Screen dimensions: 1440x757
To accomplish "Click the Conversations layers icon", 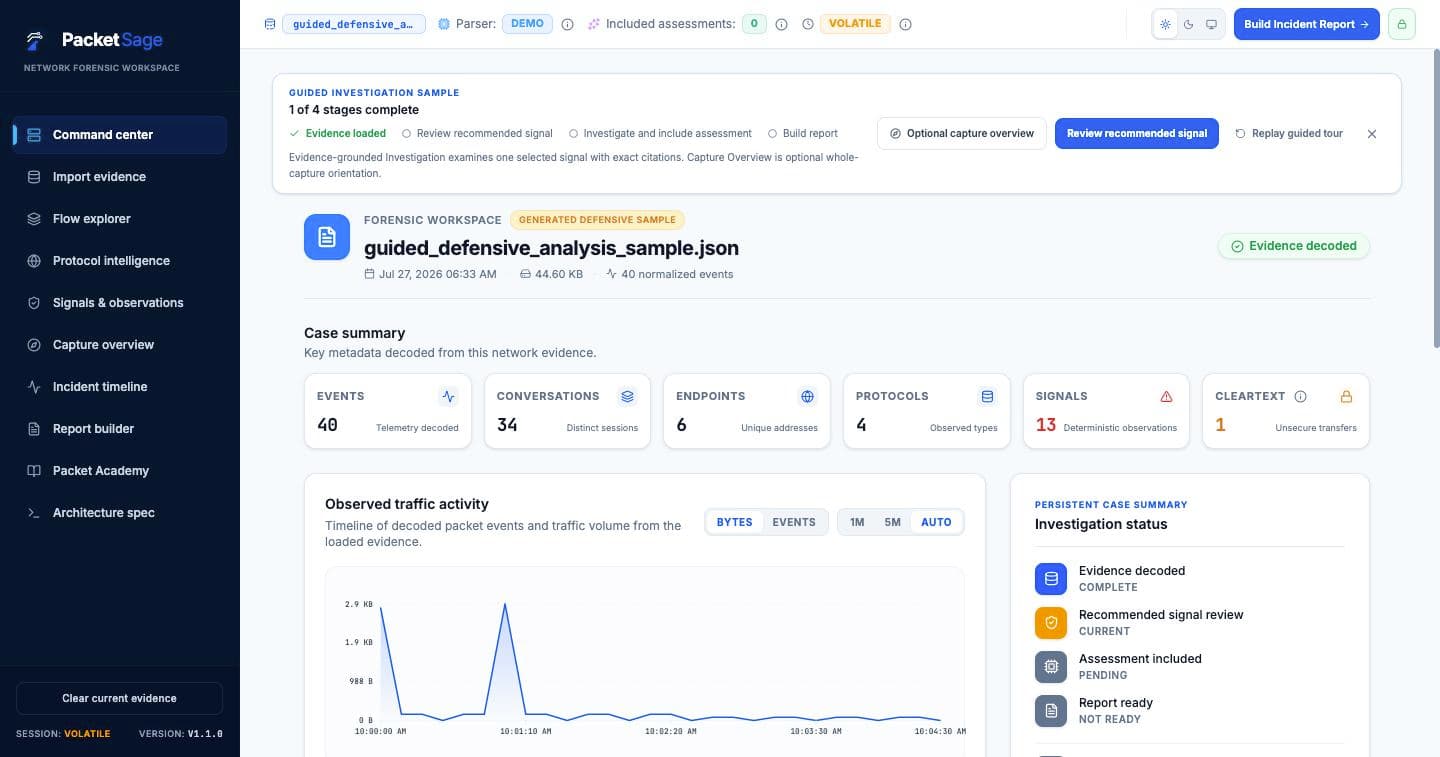I will point(627,397).
